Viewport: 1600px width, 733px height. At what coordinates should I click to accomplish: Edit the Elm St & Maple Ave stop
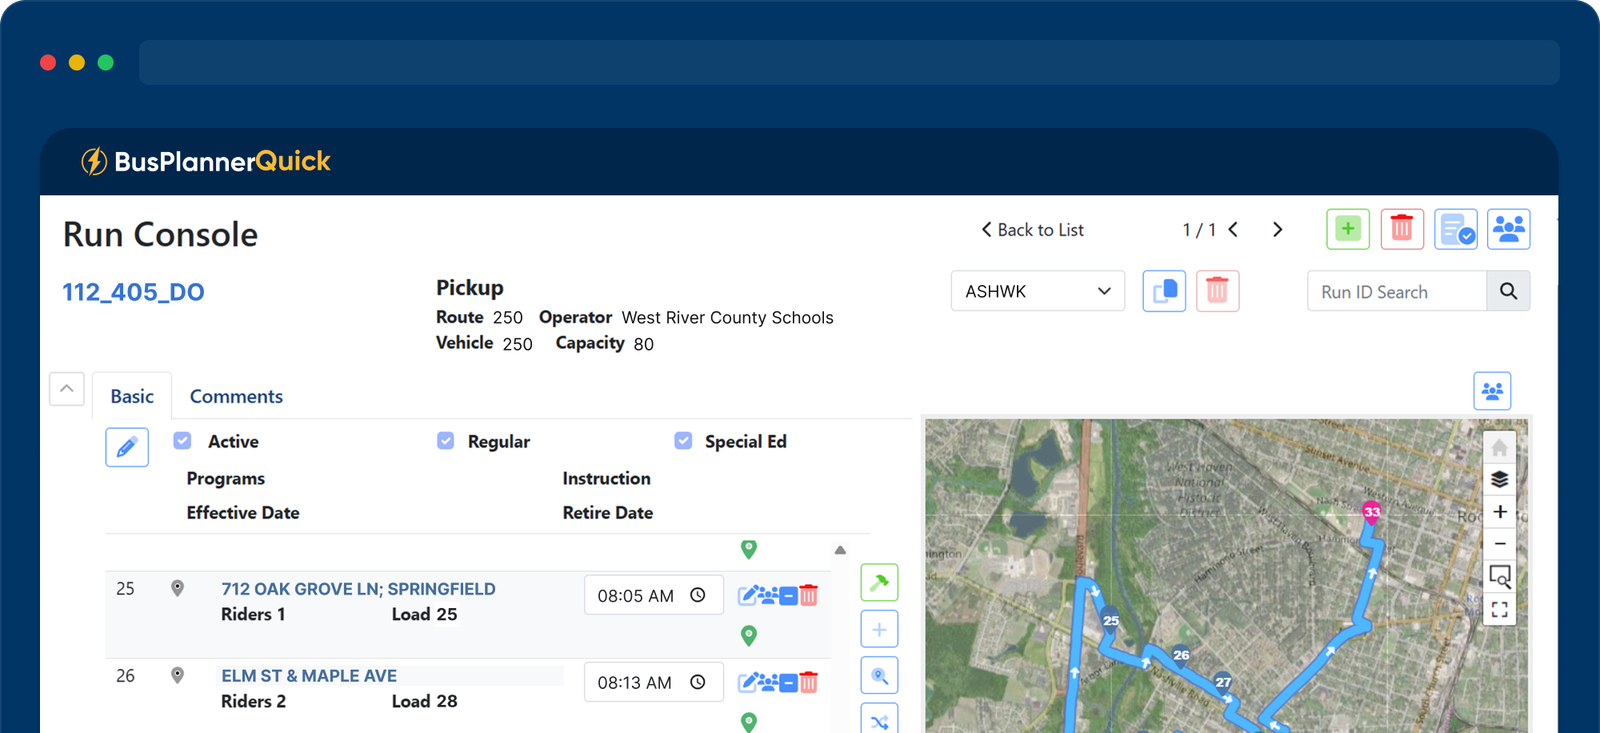(x=747, y=683)
